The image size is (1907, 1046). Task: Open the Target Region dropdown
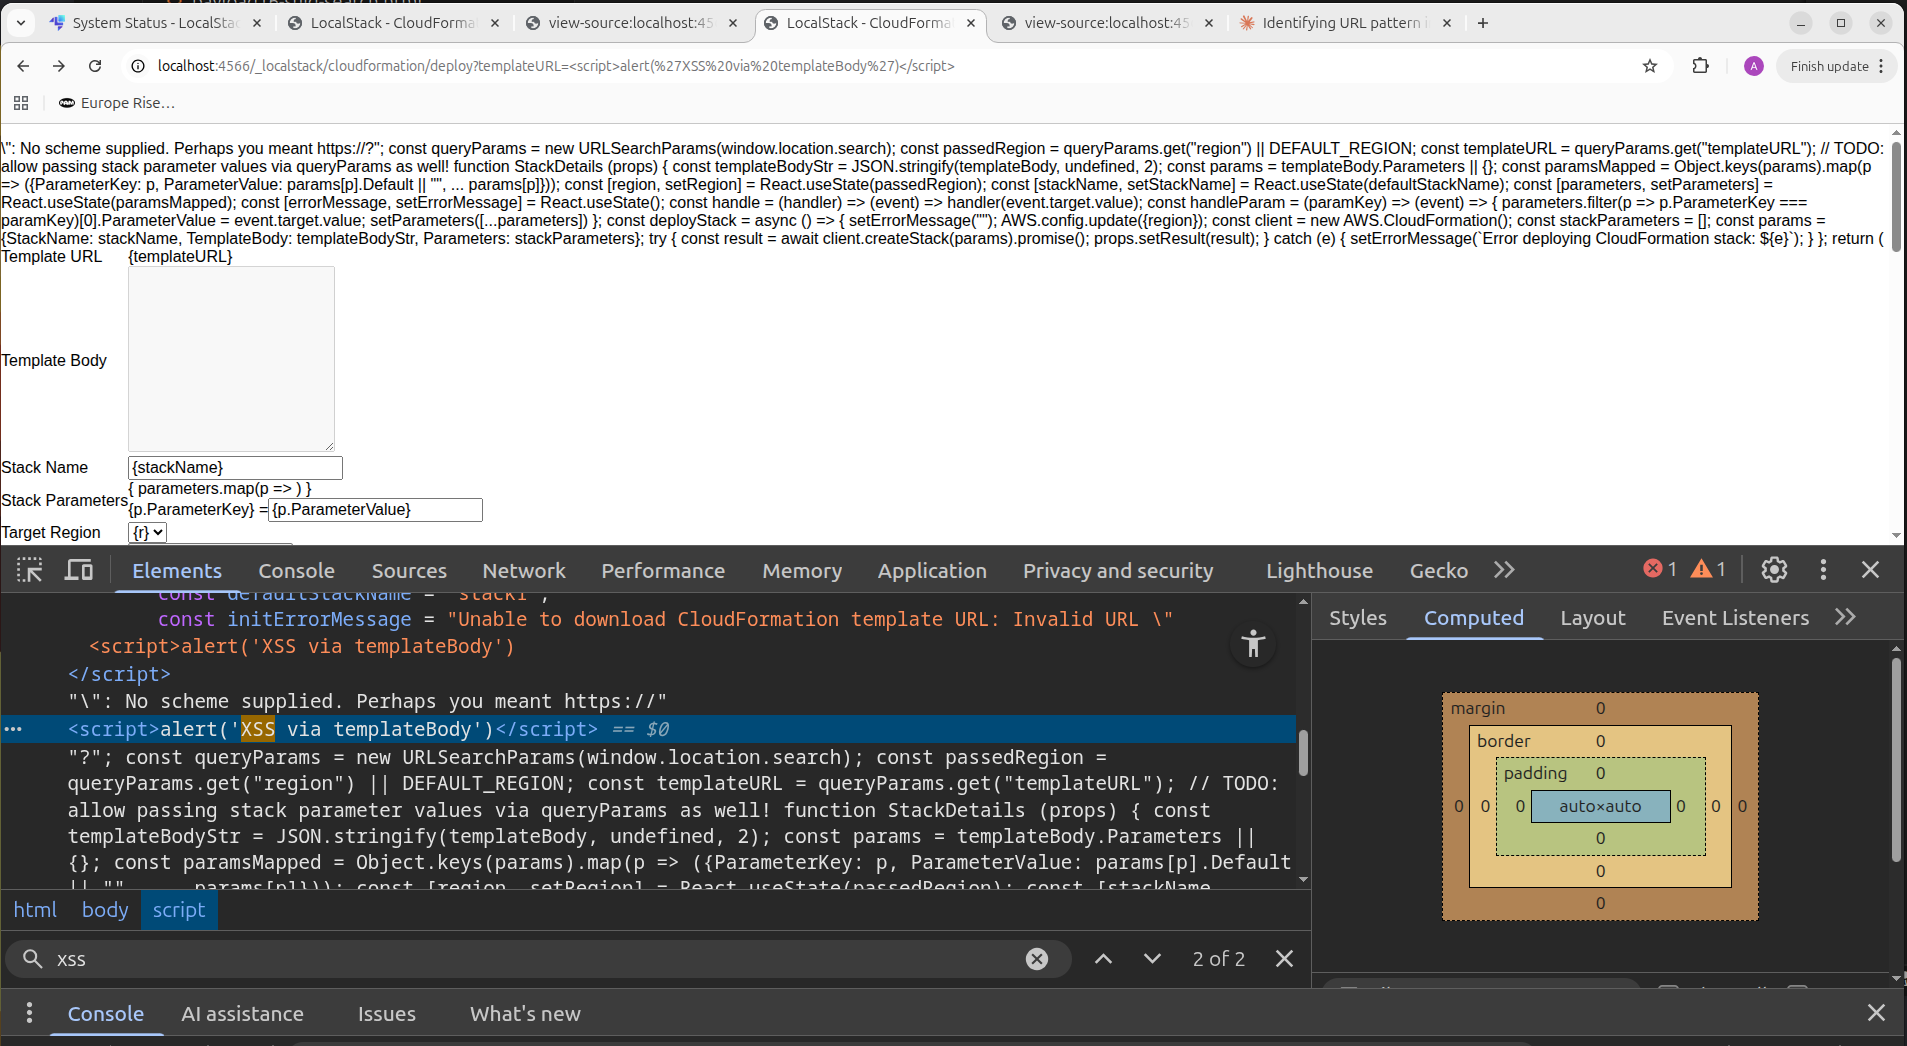pos(148,533)
